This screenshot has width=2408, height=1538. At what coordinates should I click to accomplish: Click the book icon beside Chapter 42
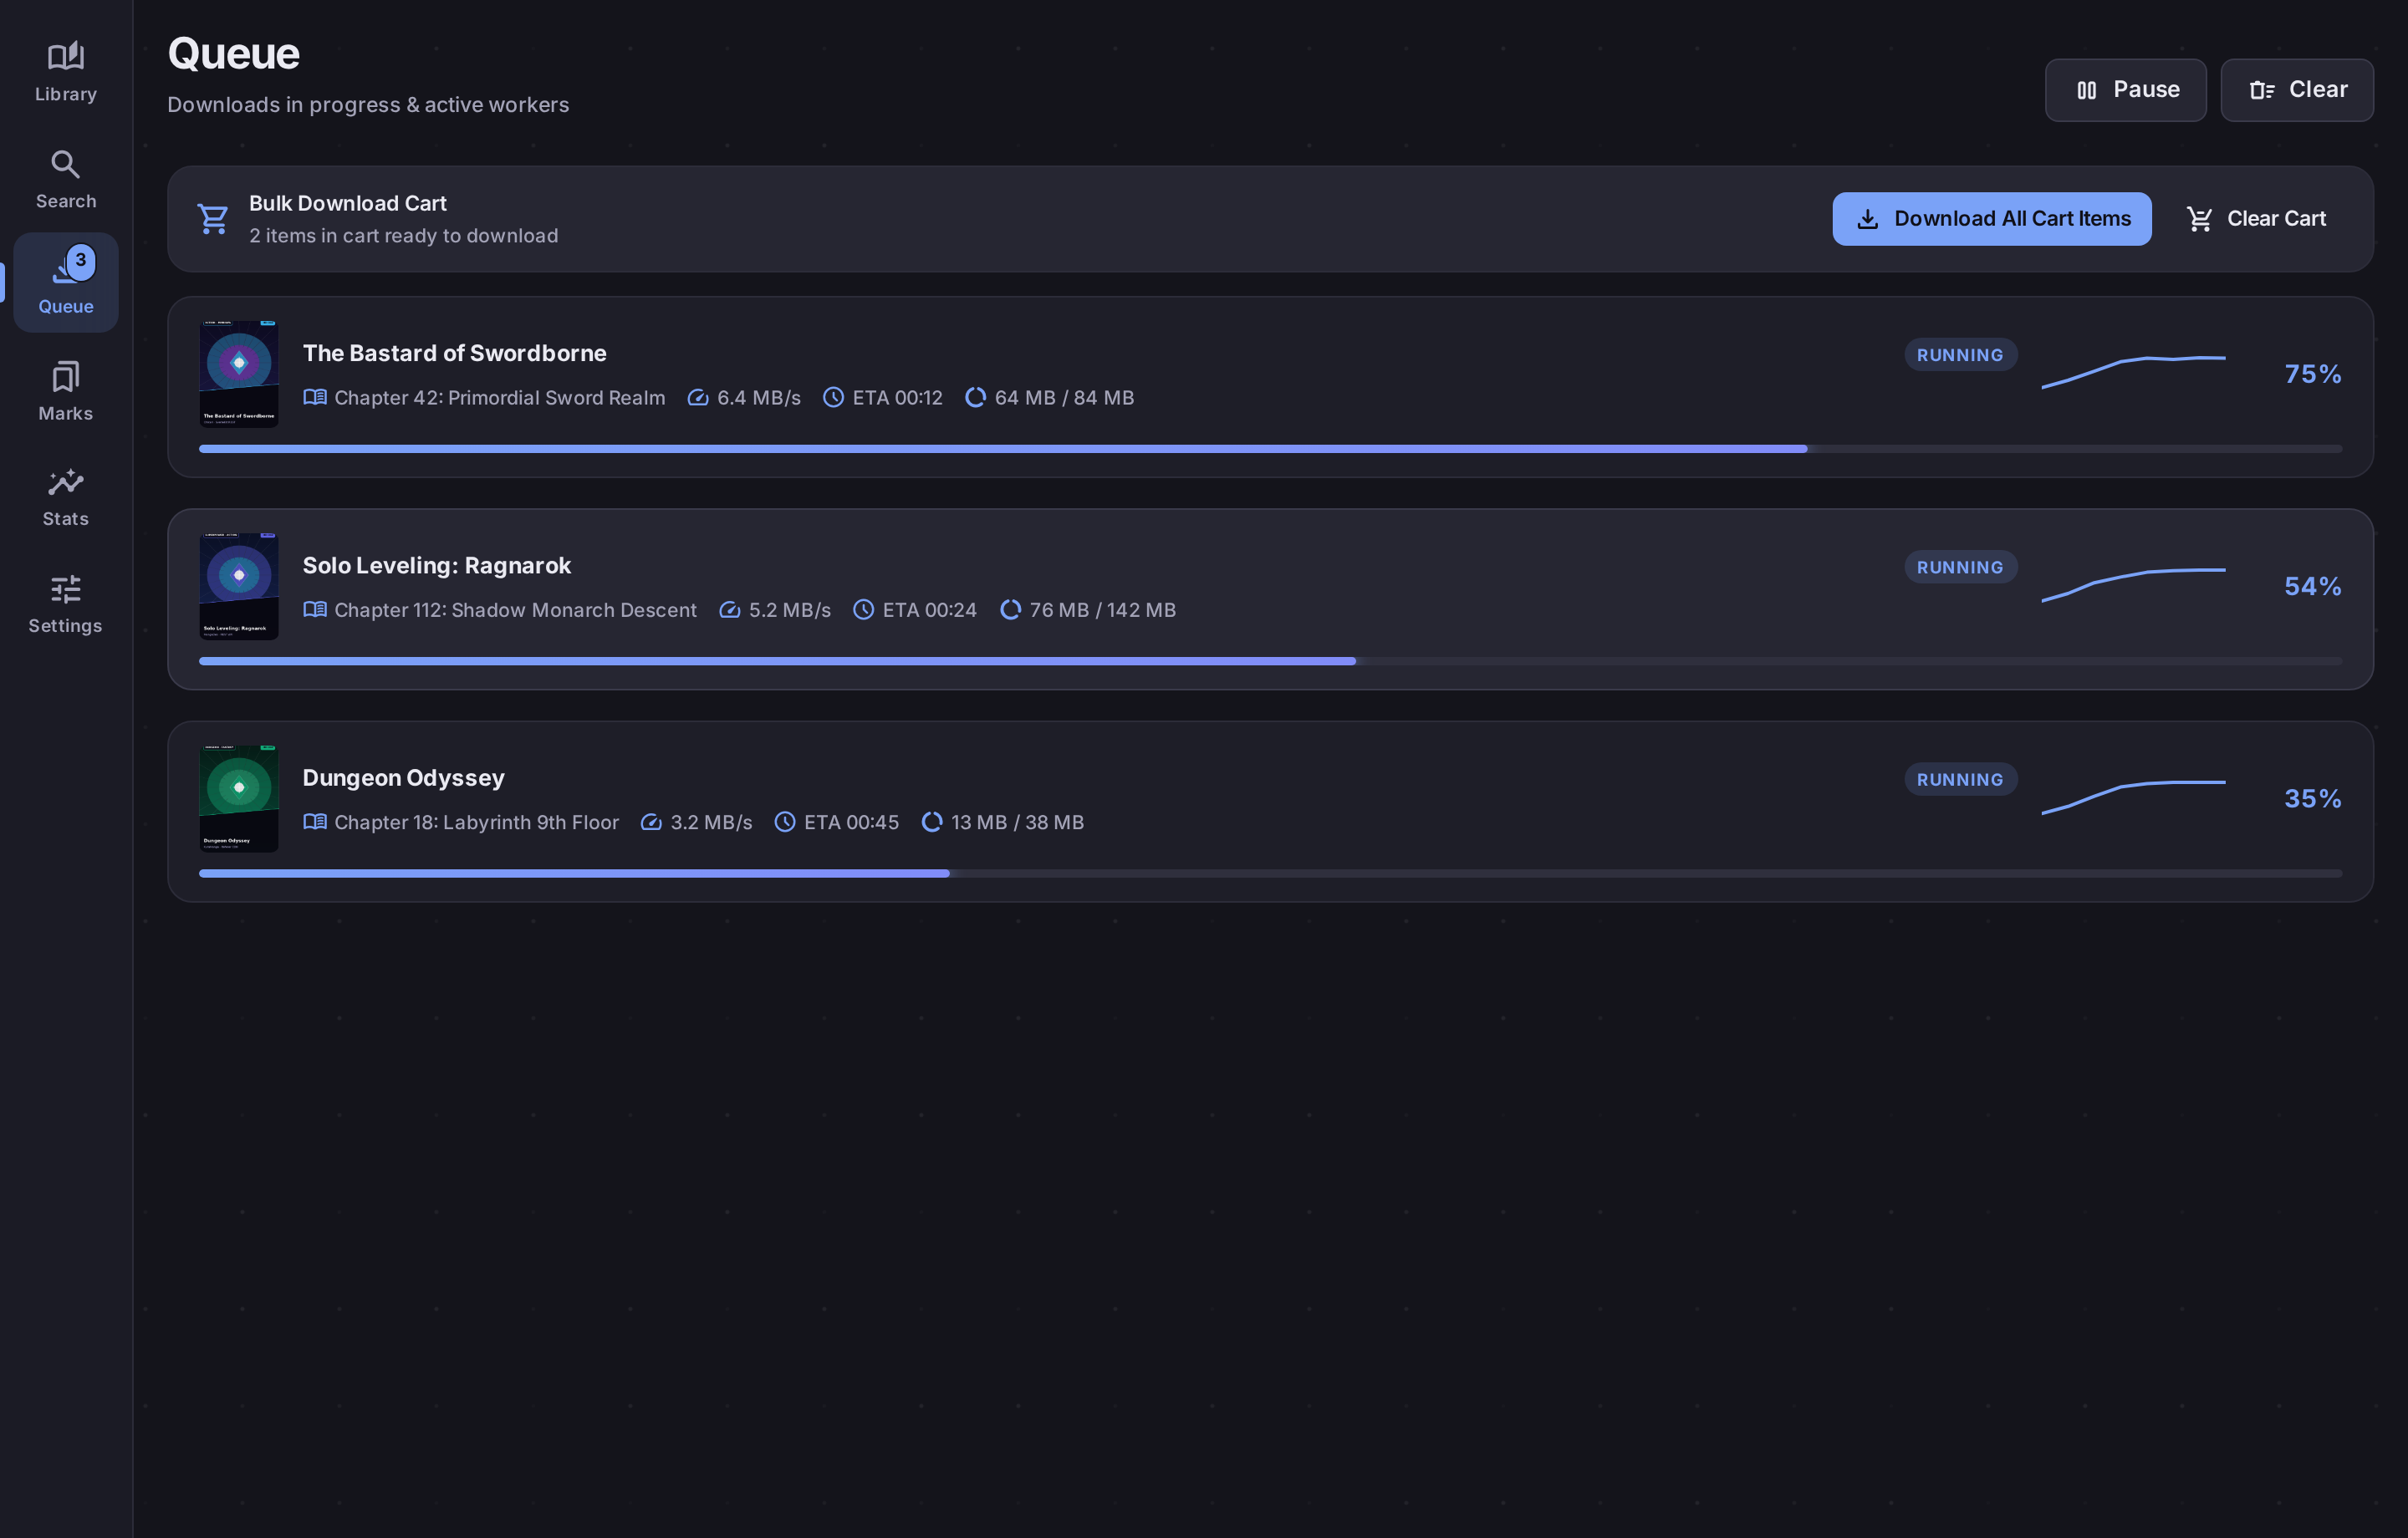pyautogui.click(x=315, y=398)
